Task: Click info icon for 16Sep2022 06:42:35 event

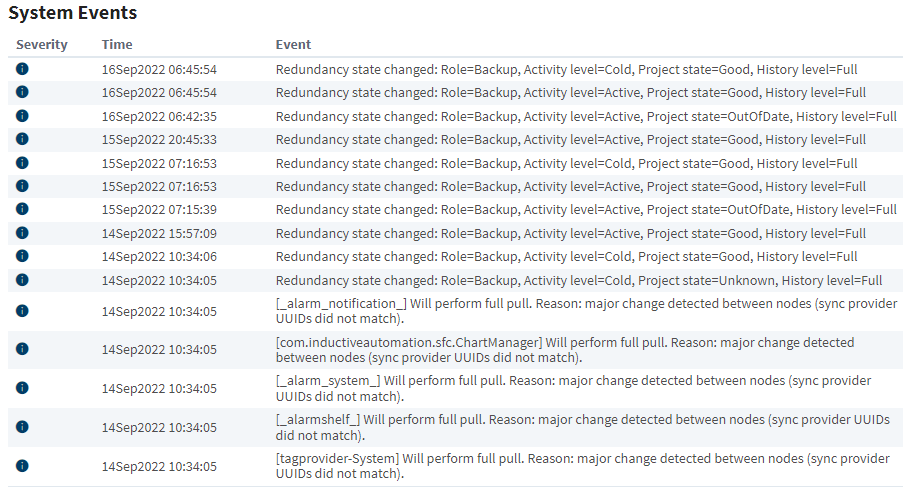Action: click(22, 116)
